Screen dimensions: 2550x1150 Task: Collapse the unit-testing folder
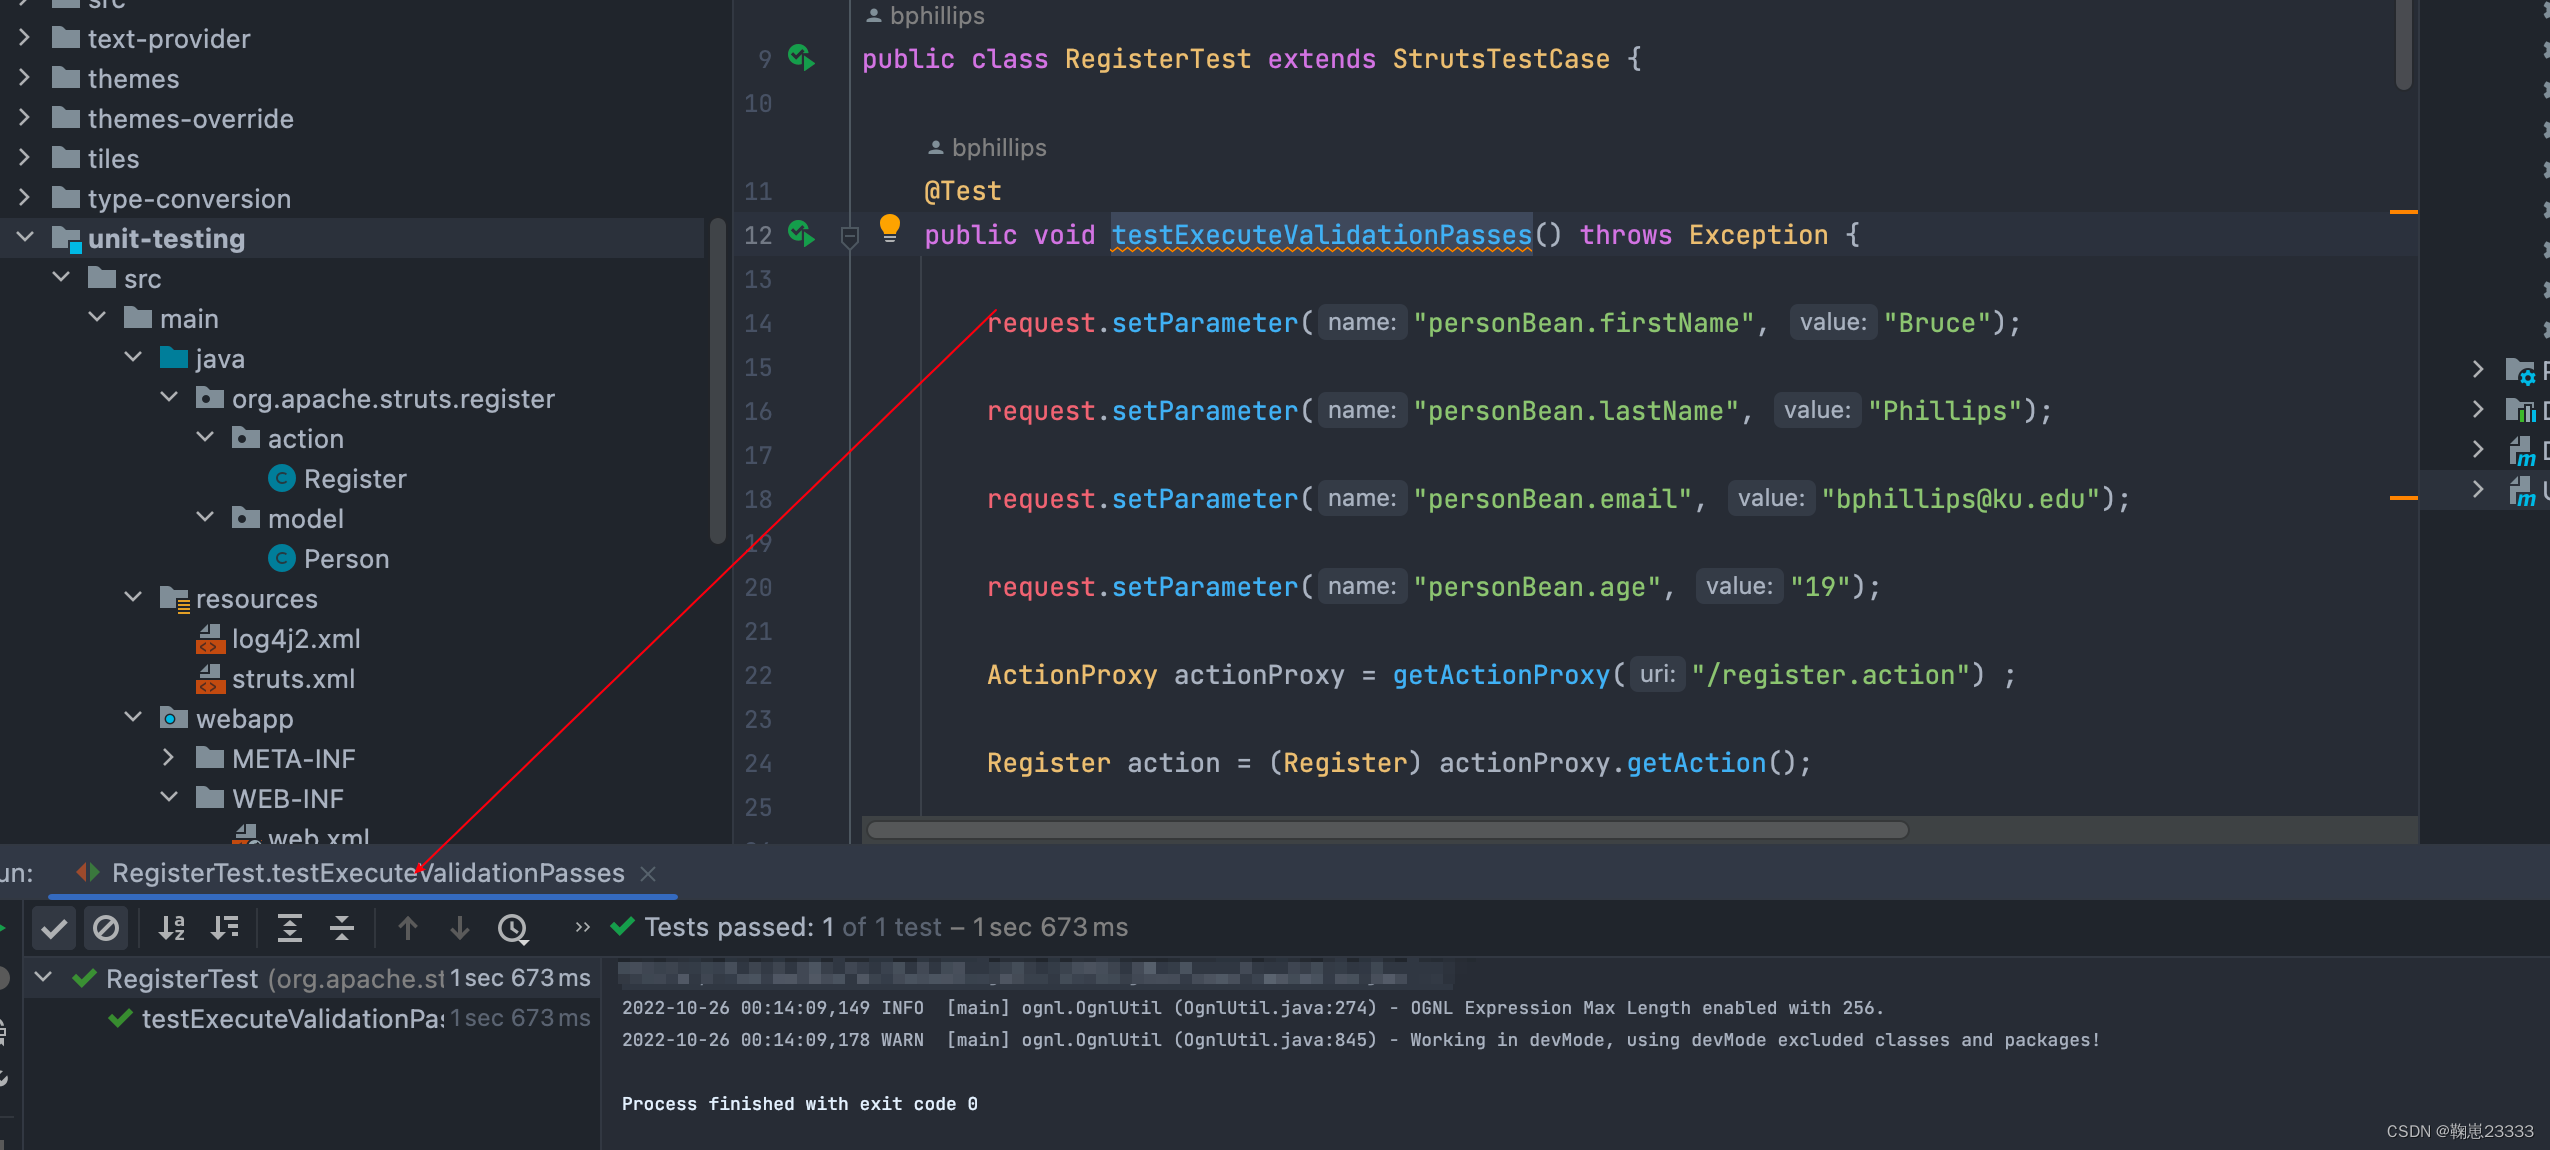(x=26, y=238)
